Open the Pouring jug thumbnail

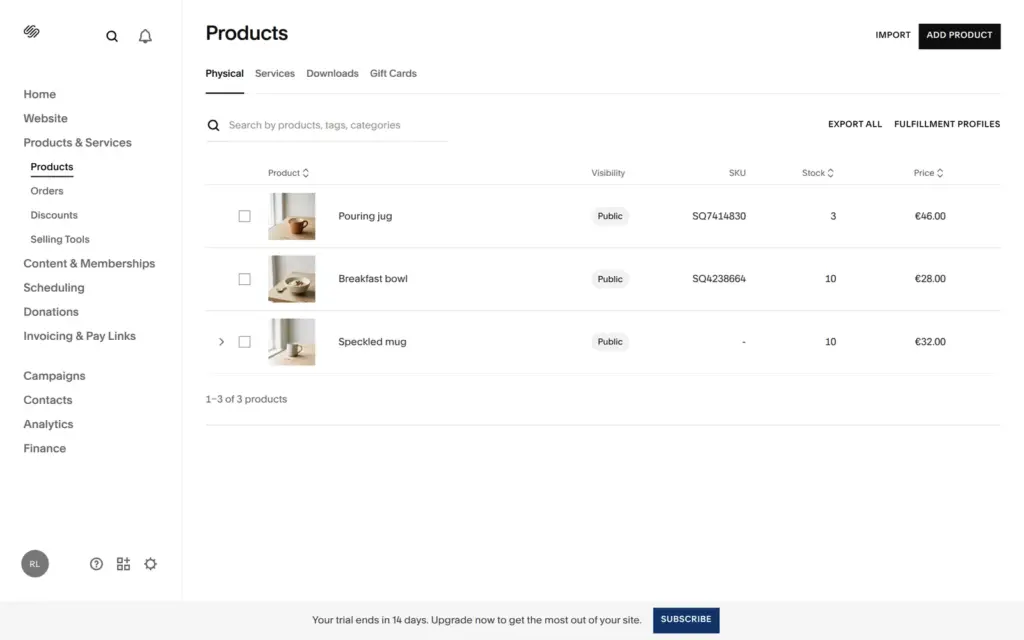click(x=291, y=216)
